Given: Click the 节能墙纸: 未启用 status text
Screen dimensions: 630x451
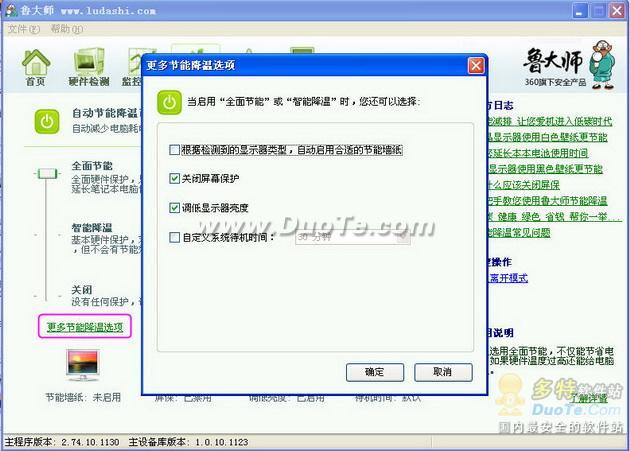Looking at the screenshot, I should click(83, 398).
